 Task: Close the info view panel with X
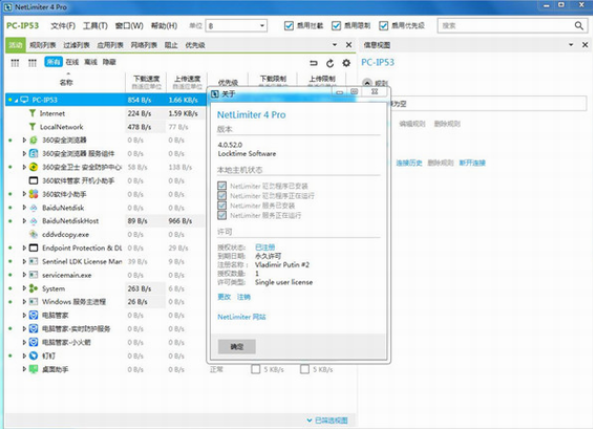coord(585,45)
